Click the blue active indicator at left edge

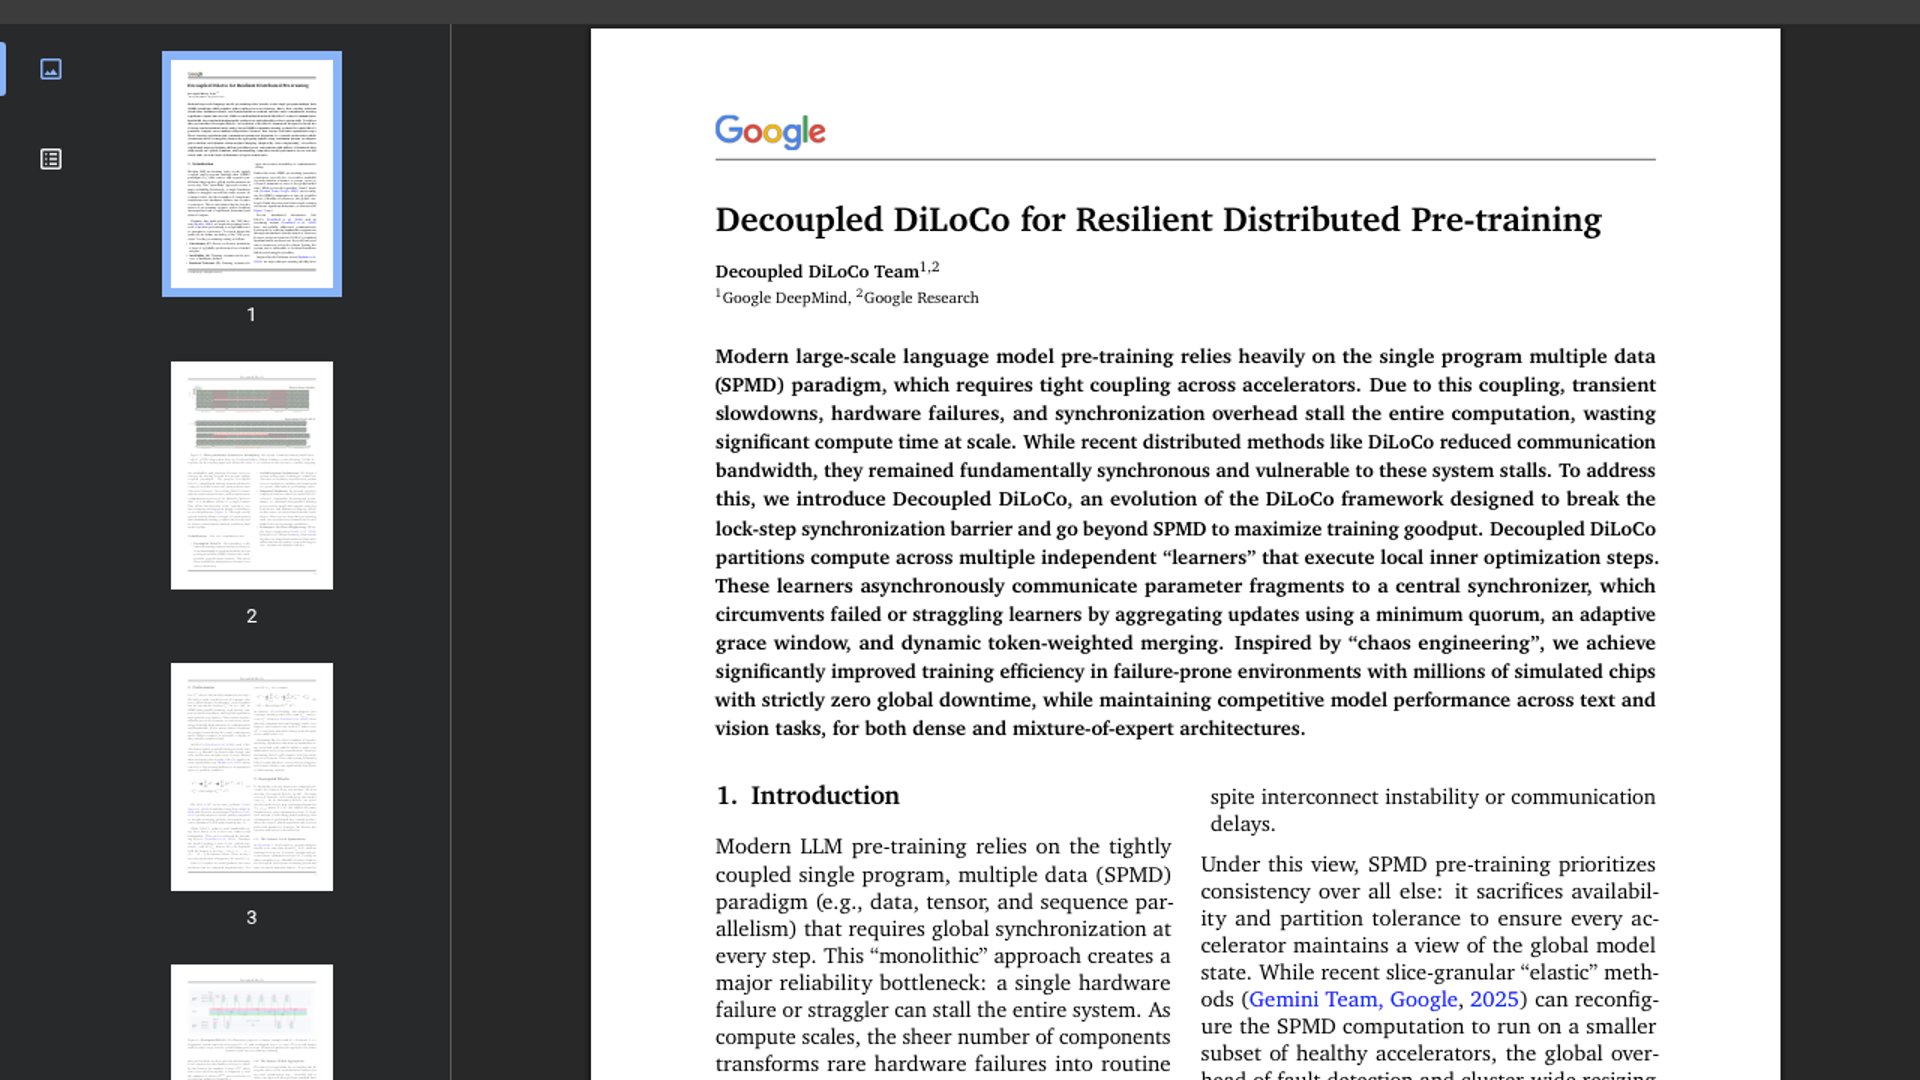pos(3,69)
